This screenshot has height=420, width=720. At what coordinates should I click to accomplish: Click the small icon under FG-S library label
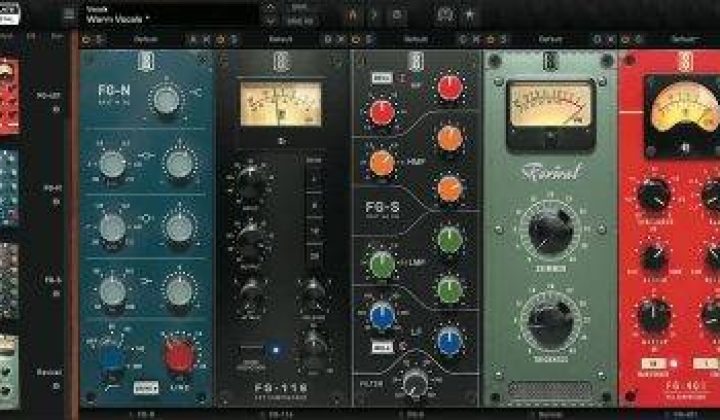click(x=56, y=294)
